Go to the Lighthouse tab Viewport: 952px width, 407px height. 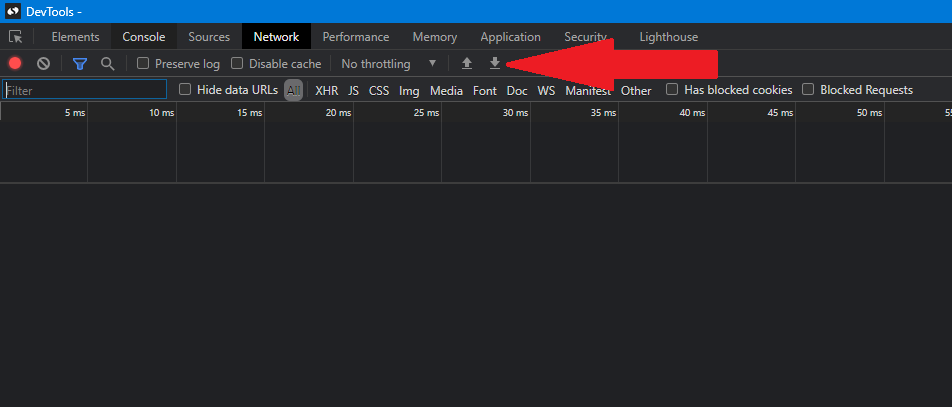click(669, 37)
